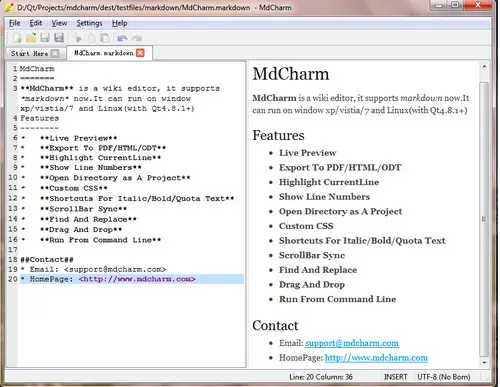The image size is (500, 387).
Task: Open the support@mdcharm.com link in preview
Action: click(x=352, y=343)
